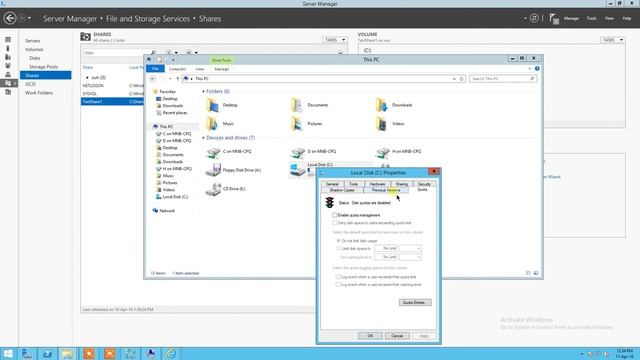Open the Explorer address bar history dropdown
The image size is (640, 360).
tap(454, 79)
